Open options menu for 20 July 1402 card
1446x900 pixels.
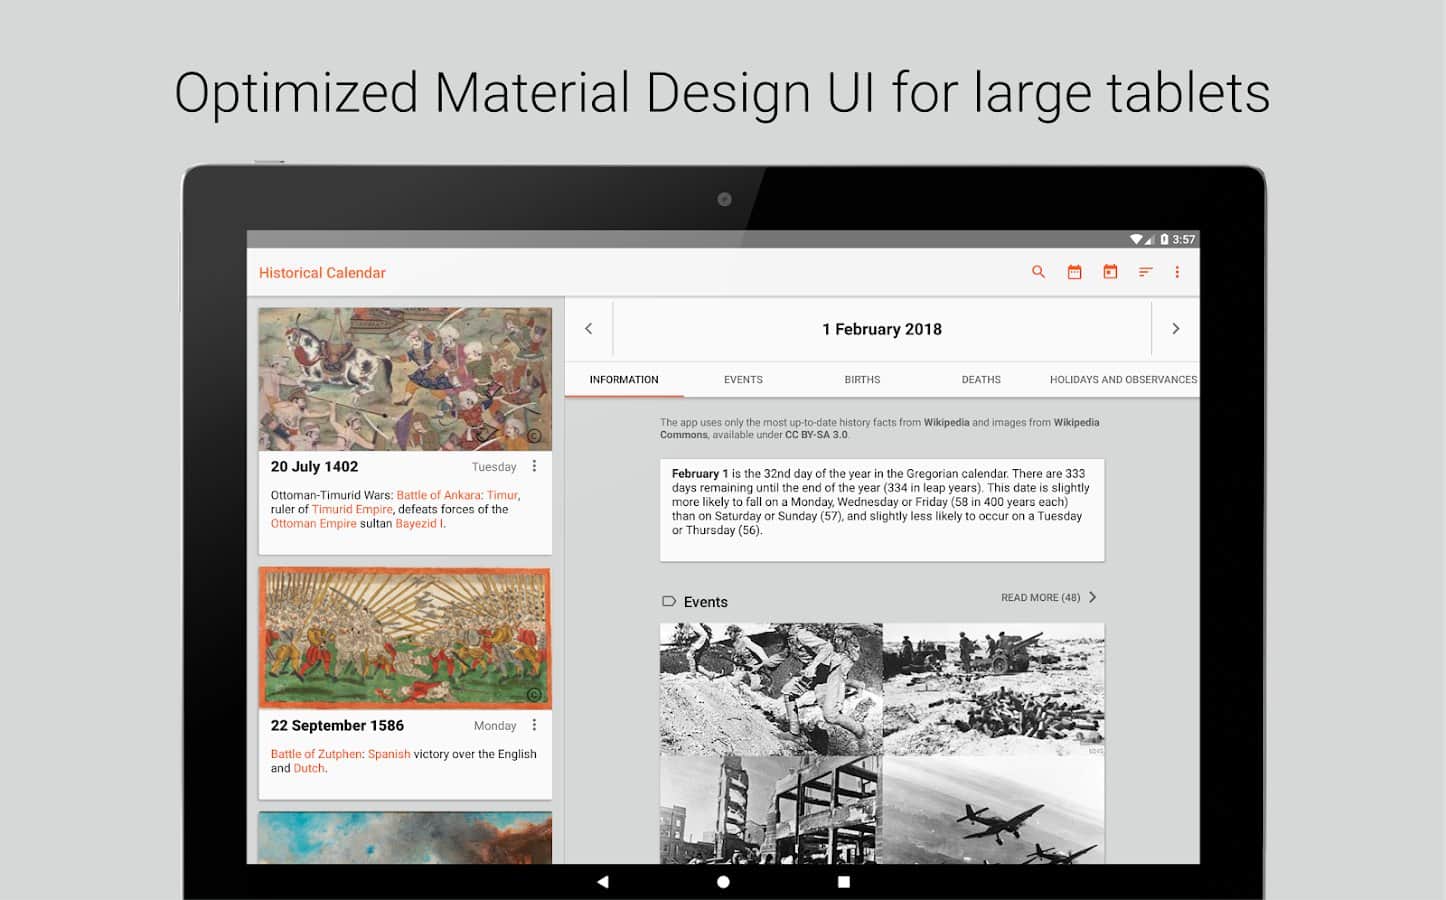coord(534,466)
